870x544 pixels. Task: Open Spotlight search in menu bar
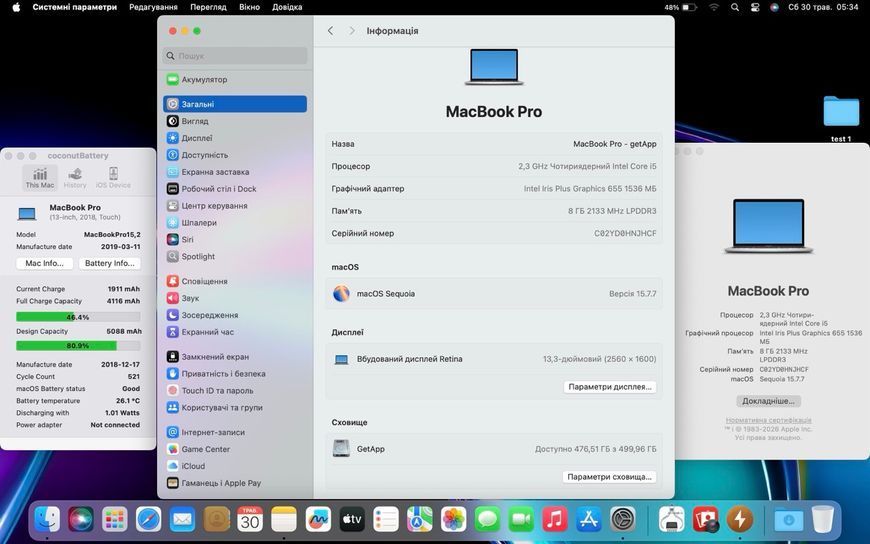(735, 7)
